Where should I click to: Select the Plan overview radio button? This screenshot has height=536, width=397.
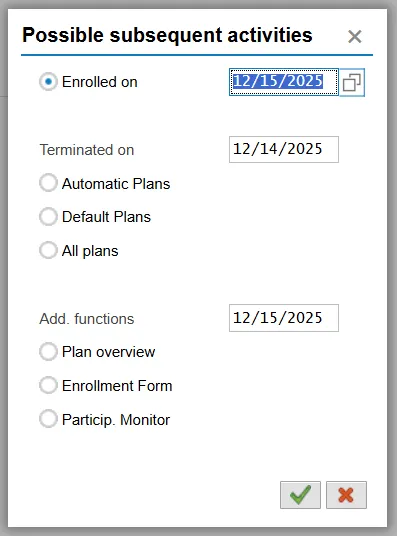pos(48,352)
